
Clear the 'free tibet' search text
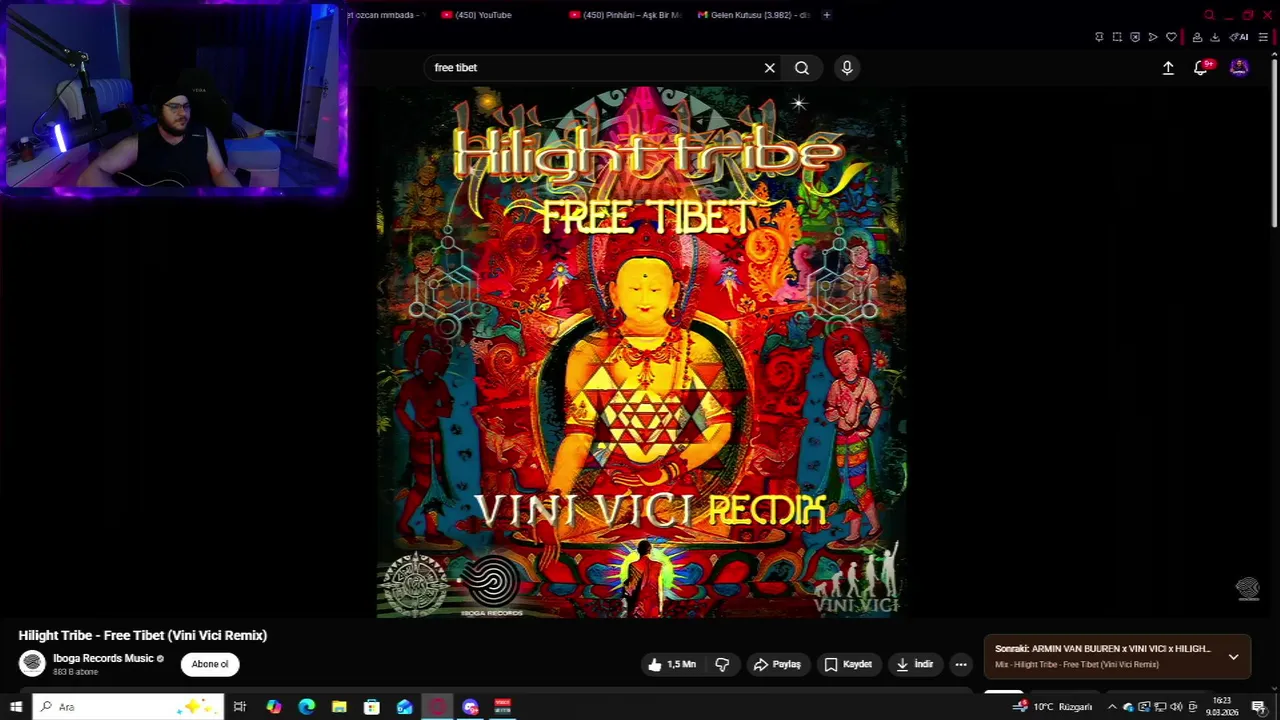(x=770, y=68)
